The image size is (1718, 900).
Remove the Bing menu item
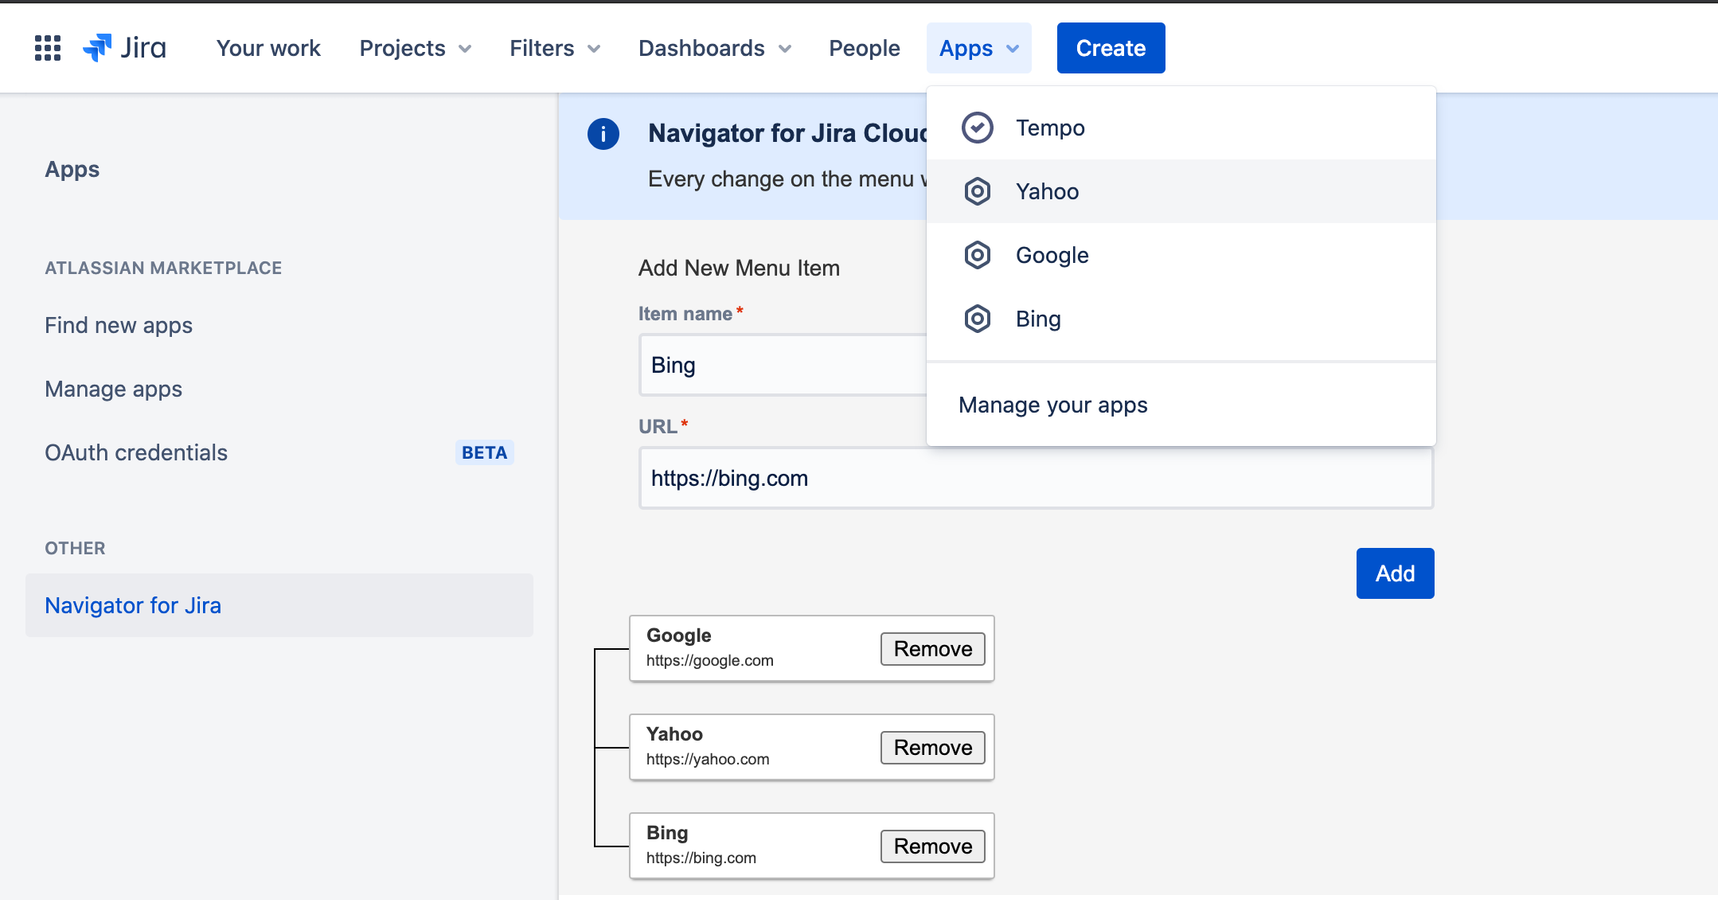click(x=932, y=846)
